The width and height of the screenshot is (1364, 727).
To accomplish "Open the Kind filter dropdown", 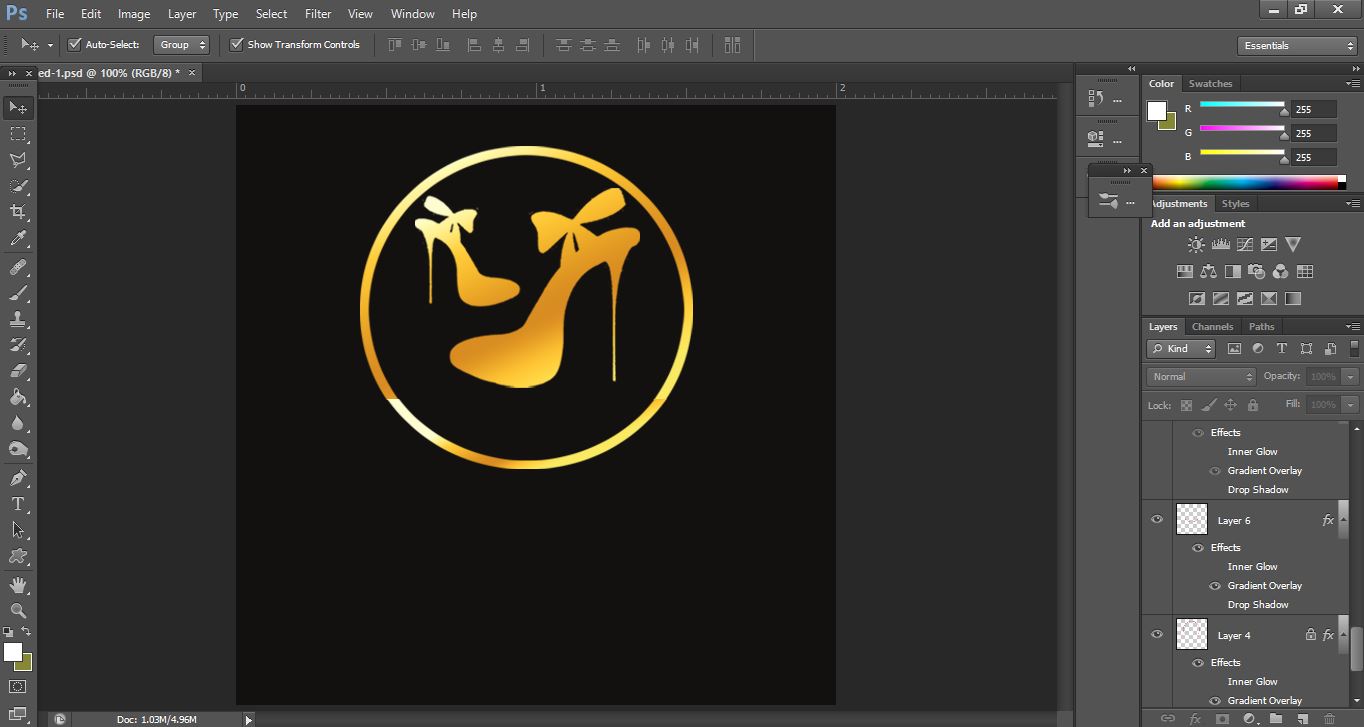I will coord(1181,349).
